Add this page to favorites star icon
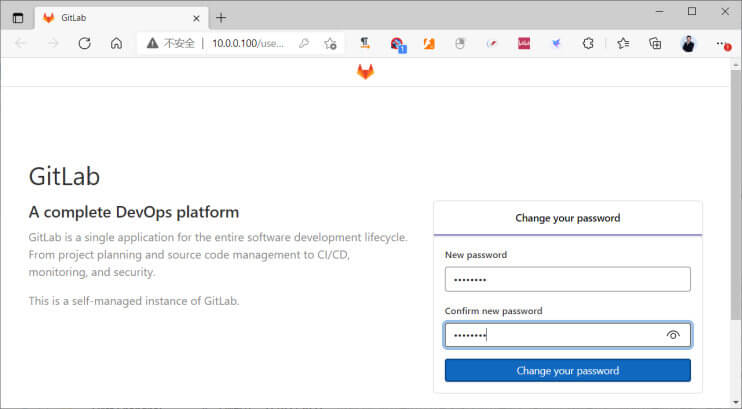 click(330, 44)
